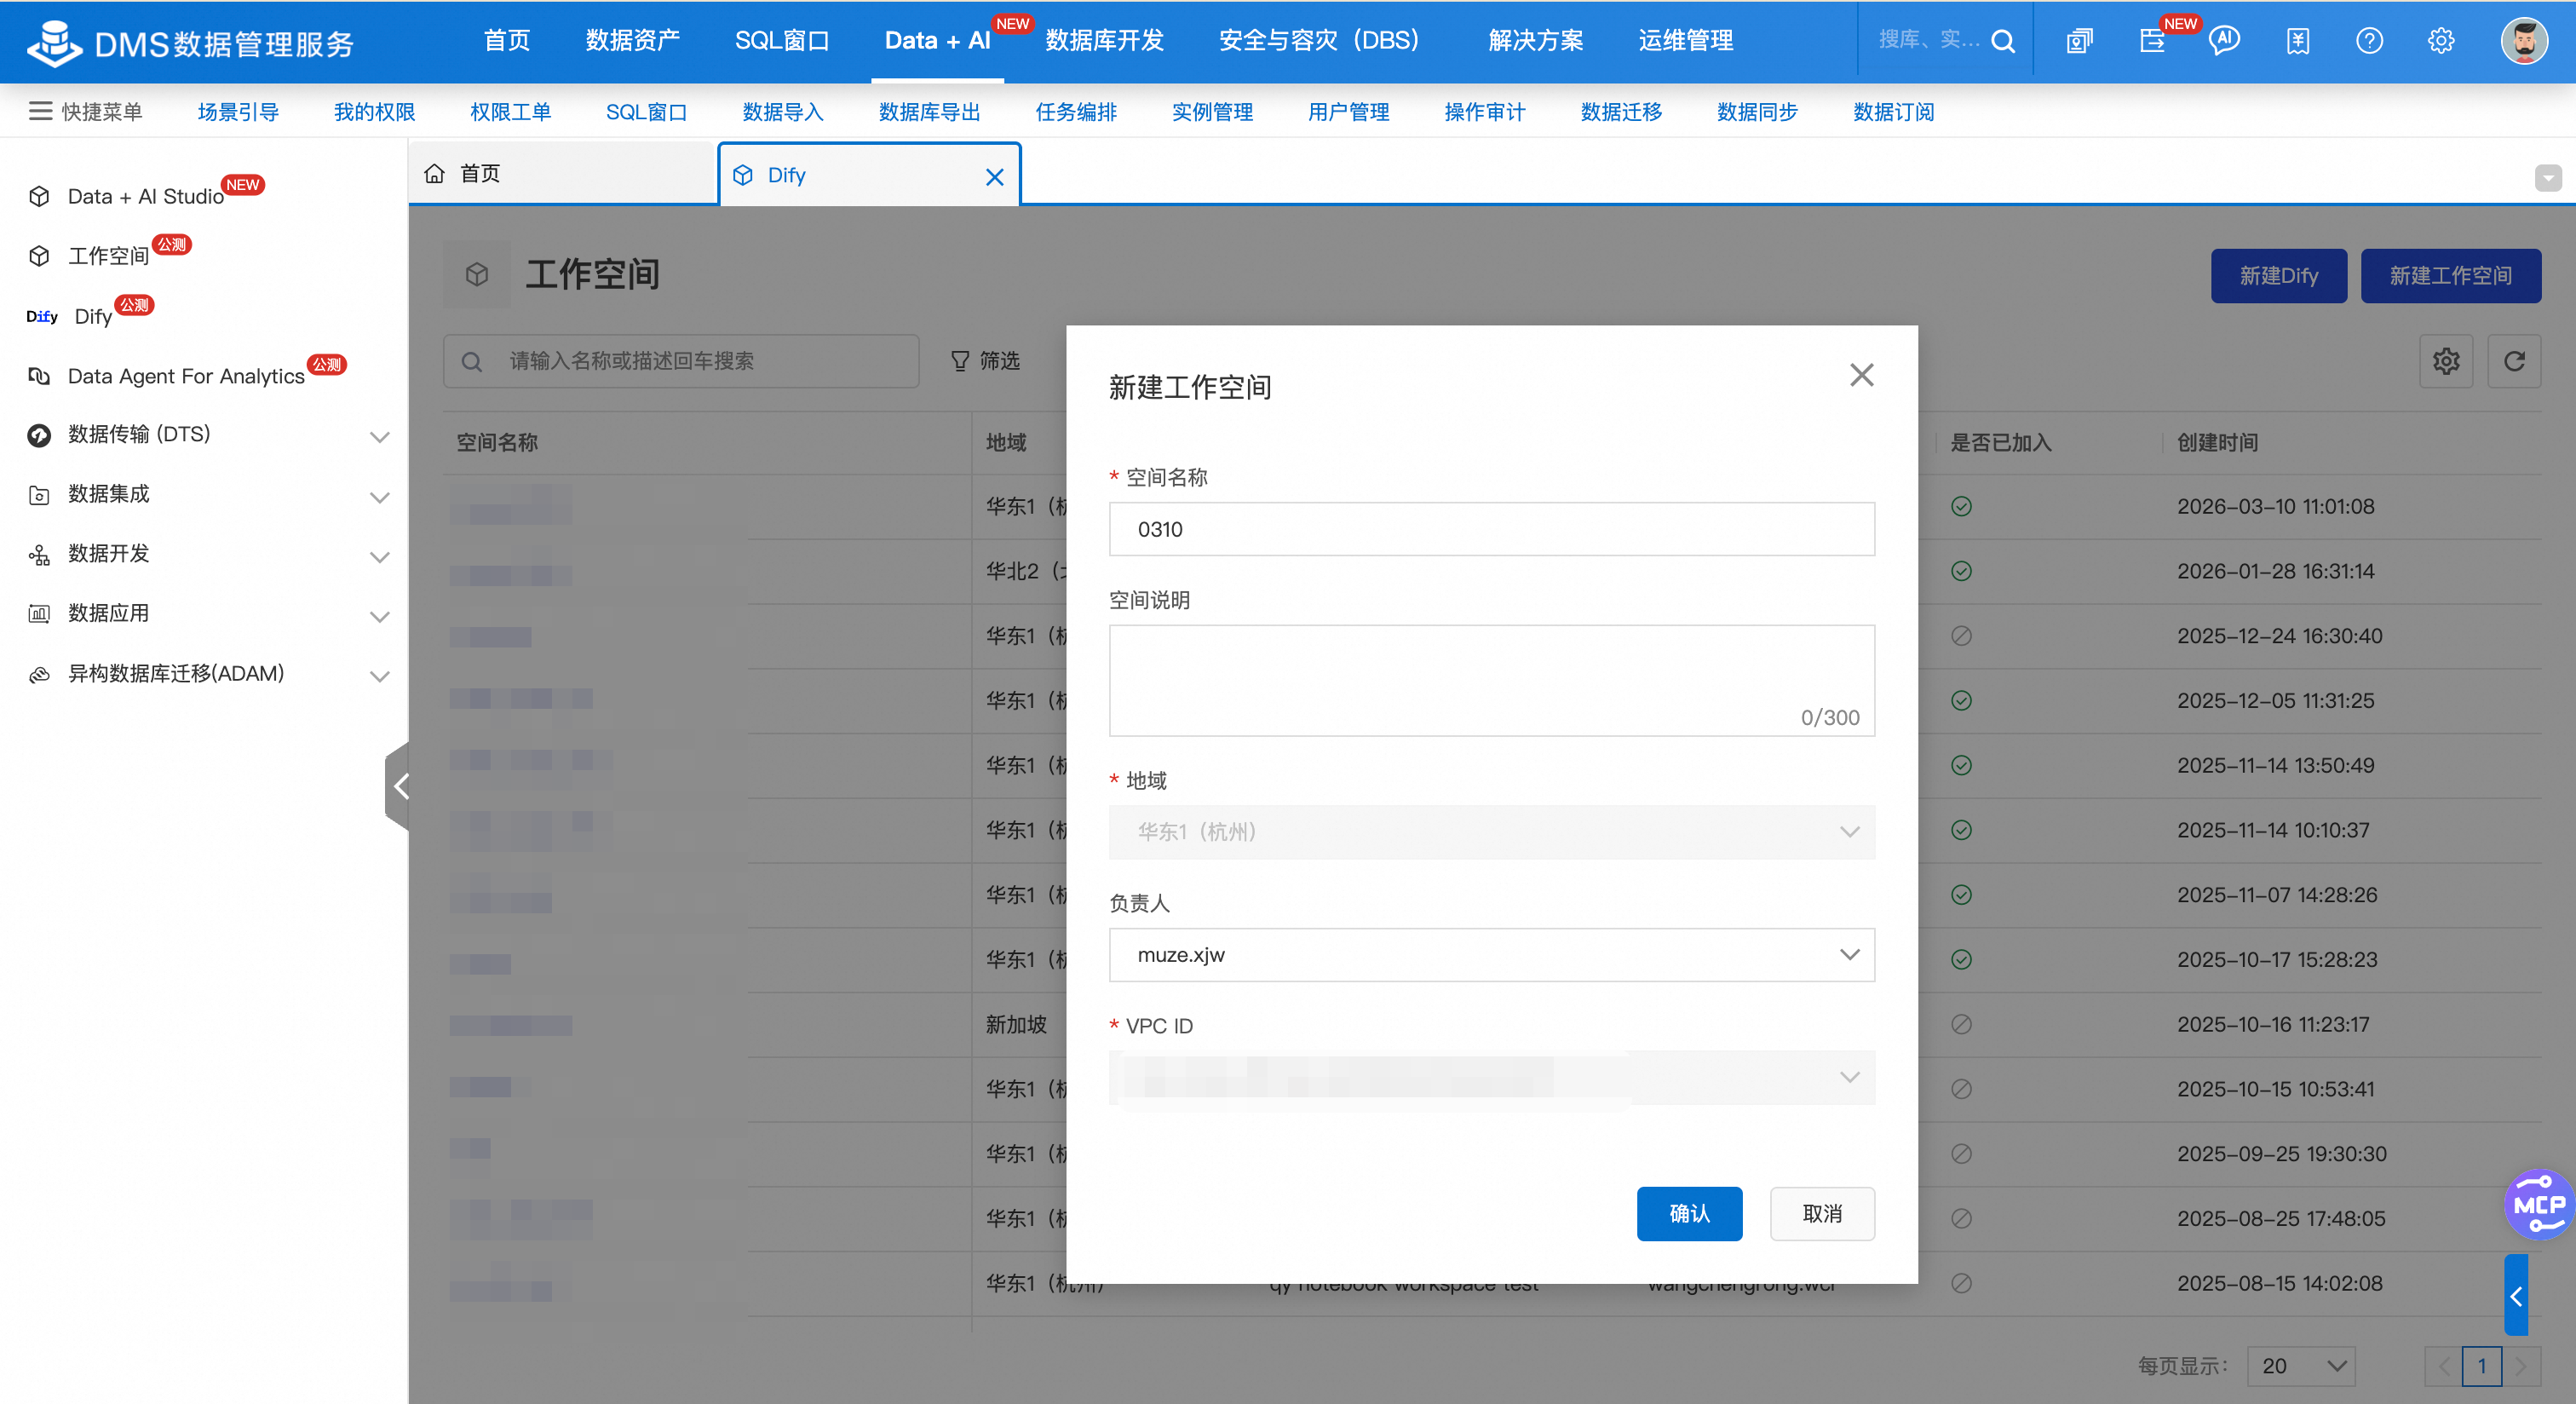Image resolution: width=2576 pixels, height=1404 pixels.
Task: Click the table column settings gear icon
Action: (x=2446, y=361)
